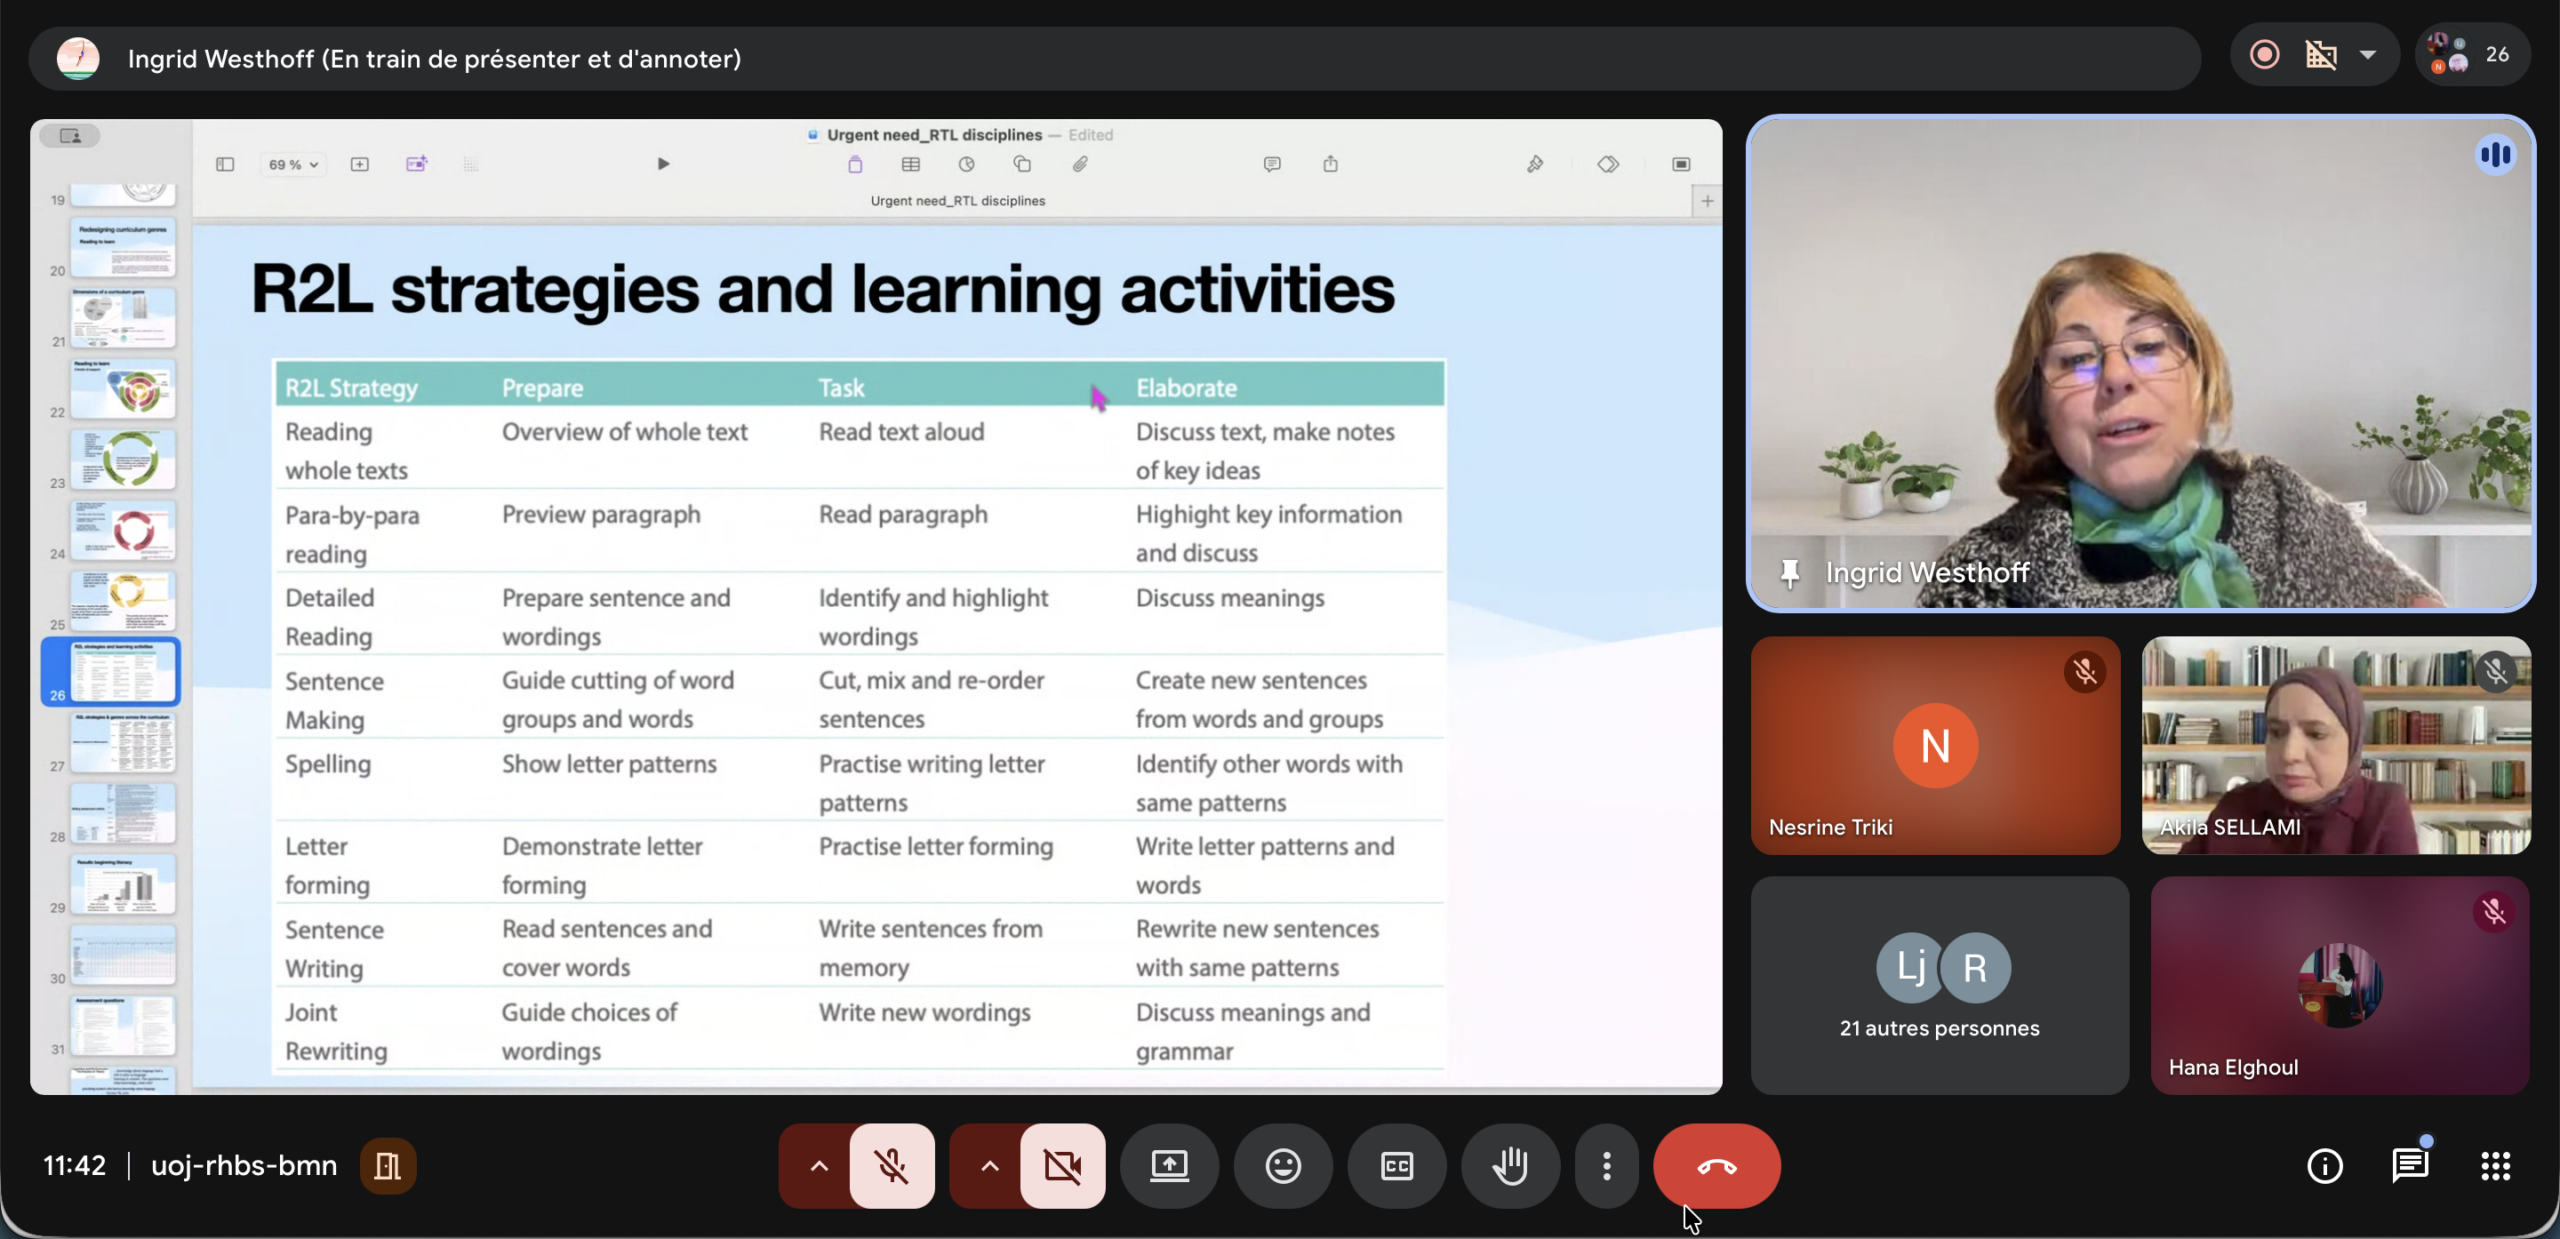This screenshot has width=2560, height=1239.
Task: Turn on the camera
Action: click(1062, 1166)
